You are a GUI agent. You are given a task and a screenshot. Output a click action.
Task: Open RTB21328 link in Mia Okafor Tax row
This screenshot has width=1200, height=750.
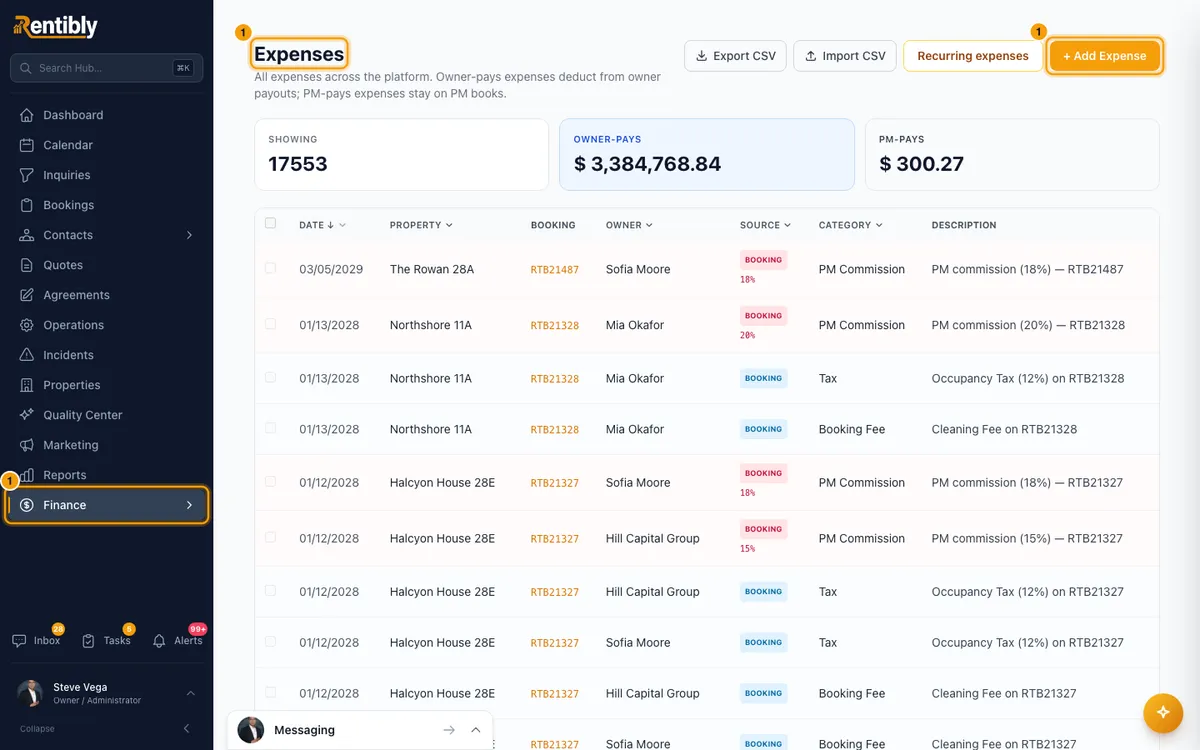pyautogui.click(x=555, y=379)
